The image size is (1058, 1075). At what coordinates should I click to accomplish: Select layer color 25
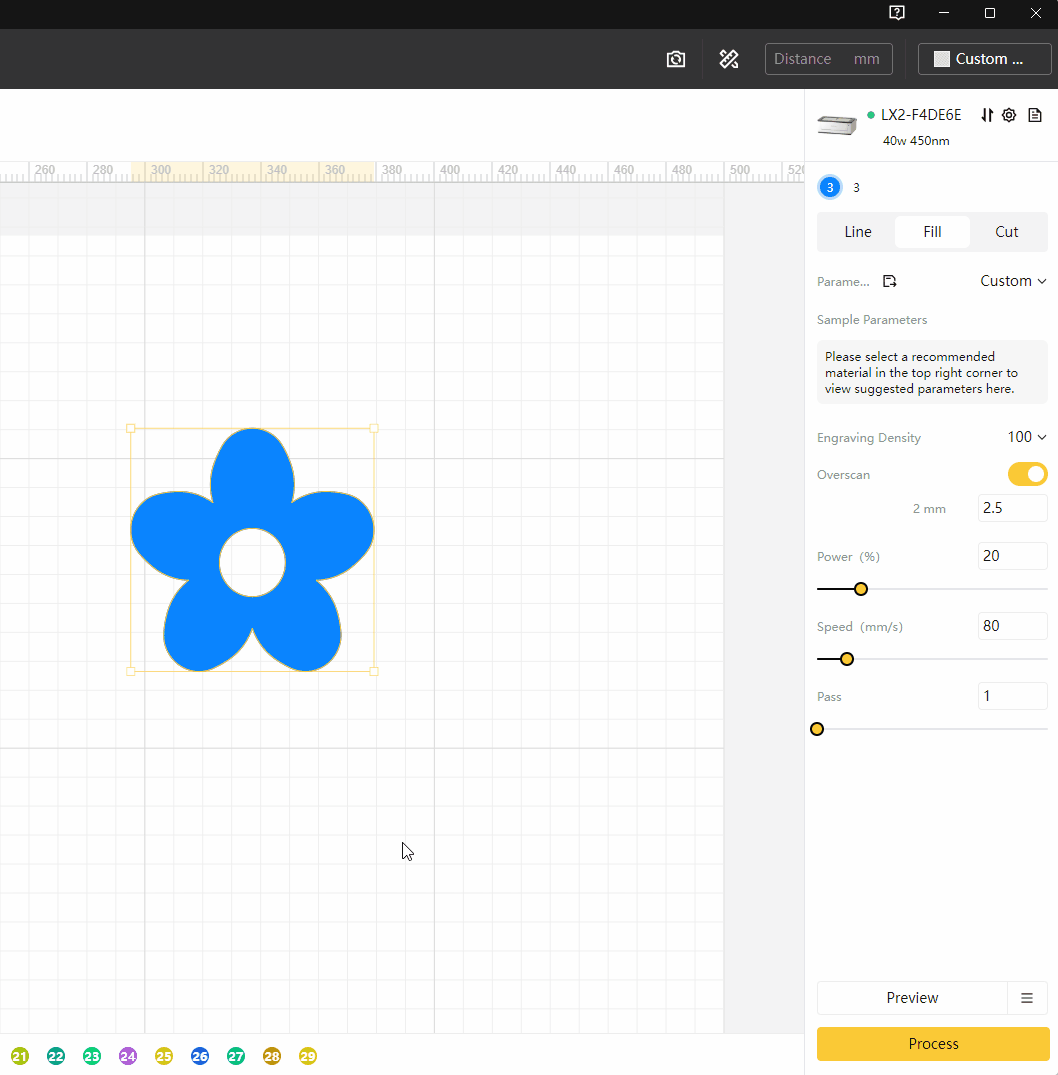[164, 1056]
